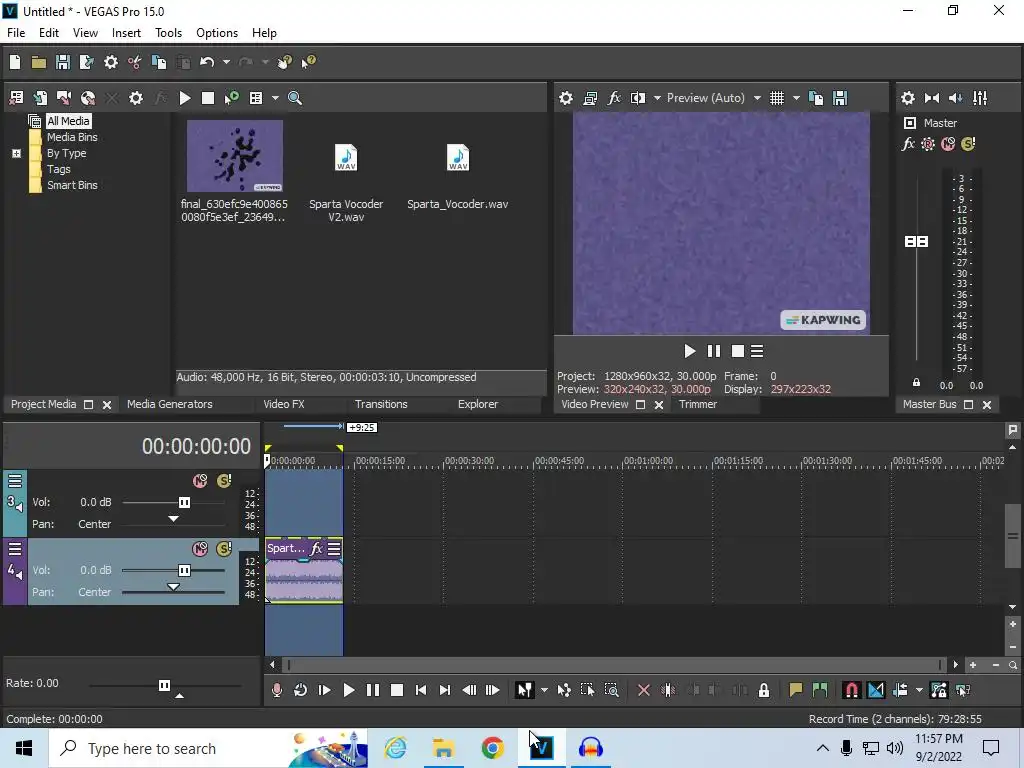Select the final_630efc9e video thumbnail
Viewport: 1024px width, 768px height.
click(x=234, y=155)
